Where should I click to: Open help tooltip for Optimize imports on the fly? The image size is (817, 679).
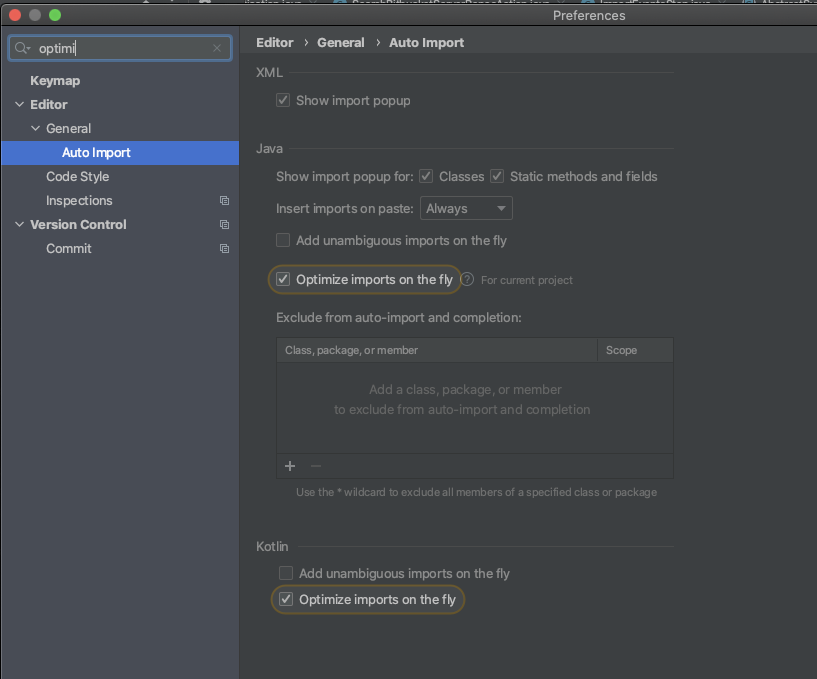[467, 280]
